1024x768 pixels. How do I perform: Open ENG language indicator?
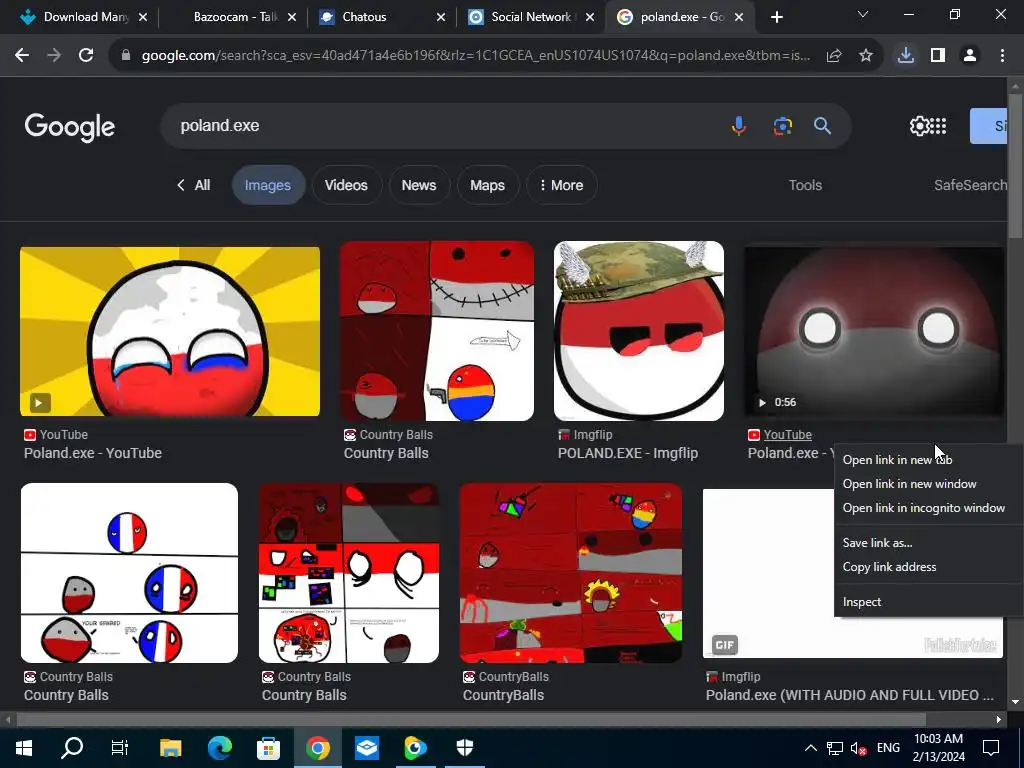[888, 748]
